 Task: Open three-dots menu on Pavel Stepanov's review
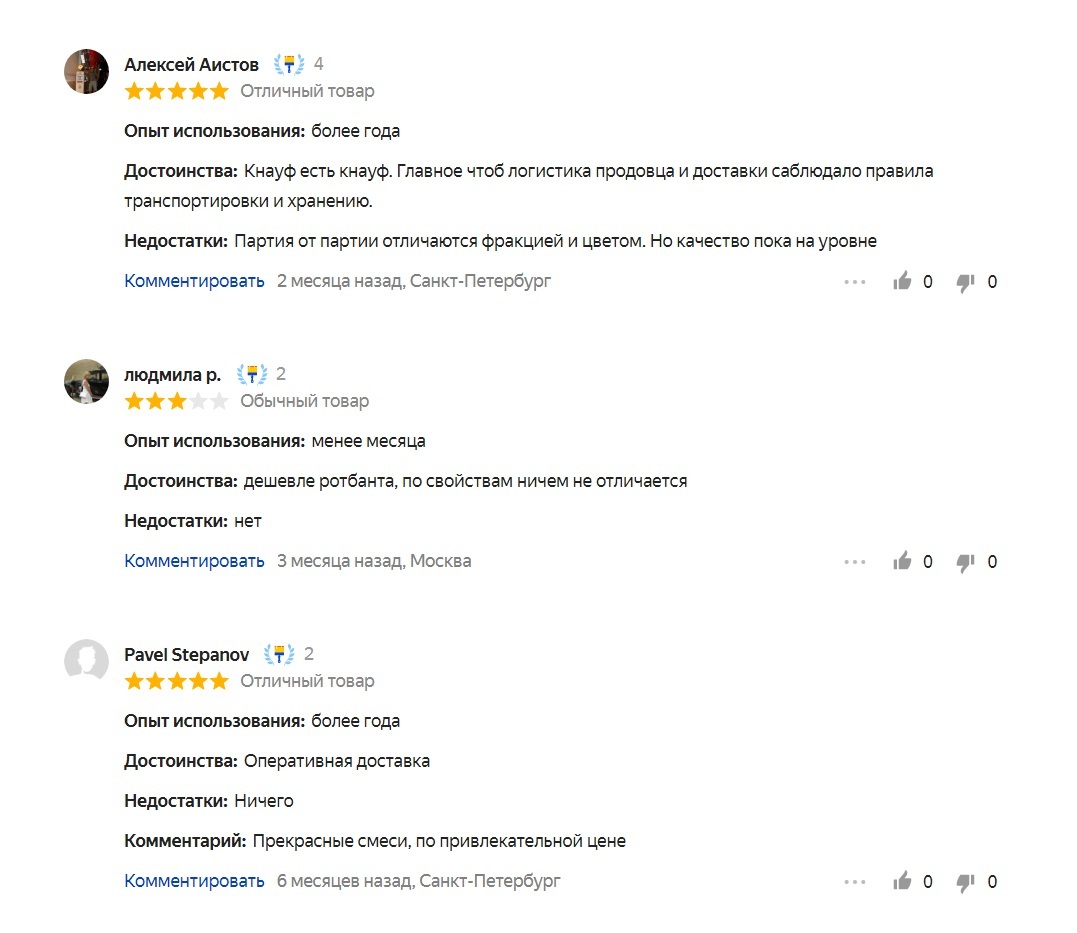pos(854,881)
